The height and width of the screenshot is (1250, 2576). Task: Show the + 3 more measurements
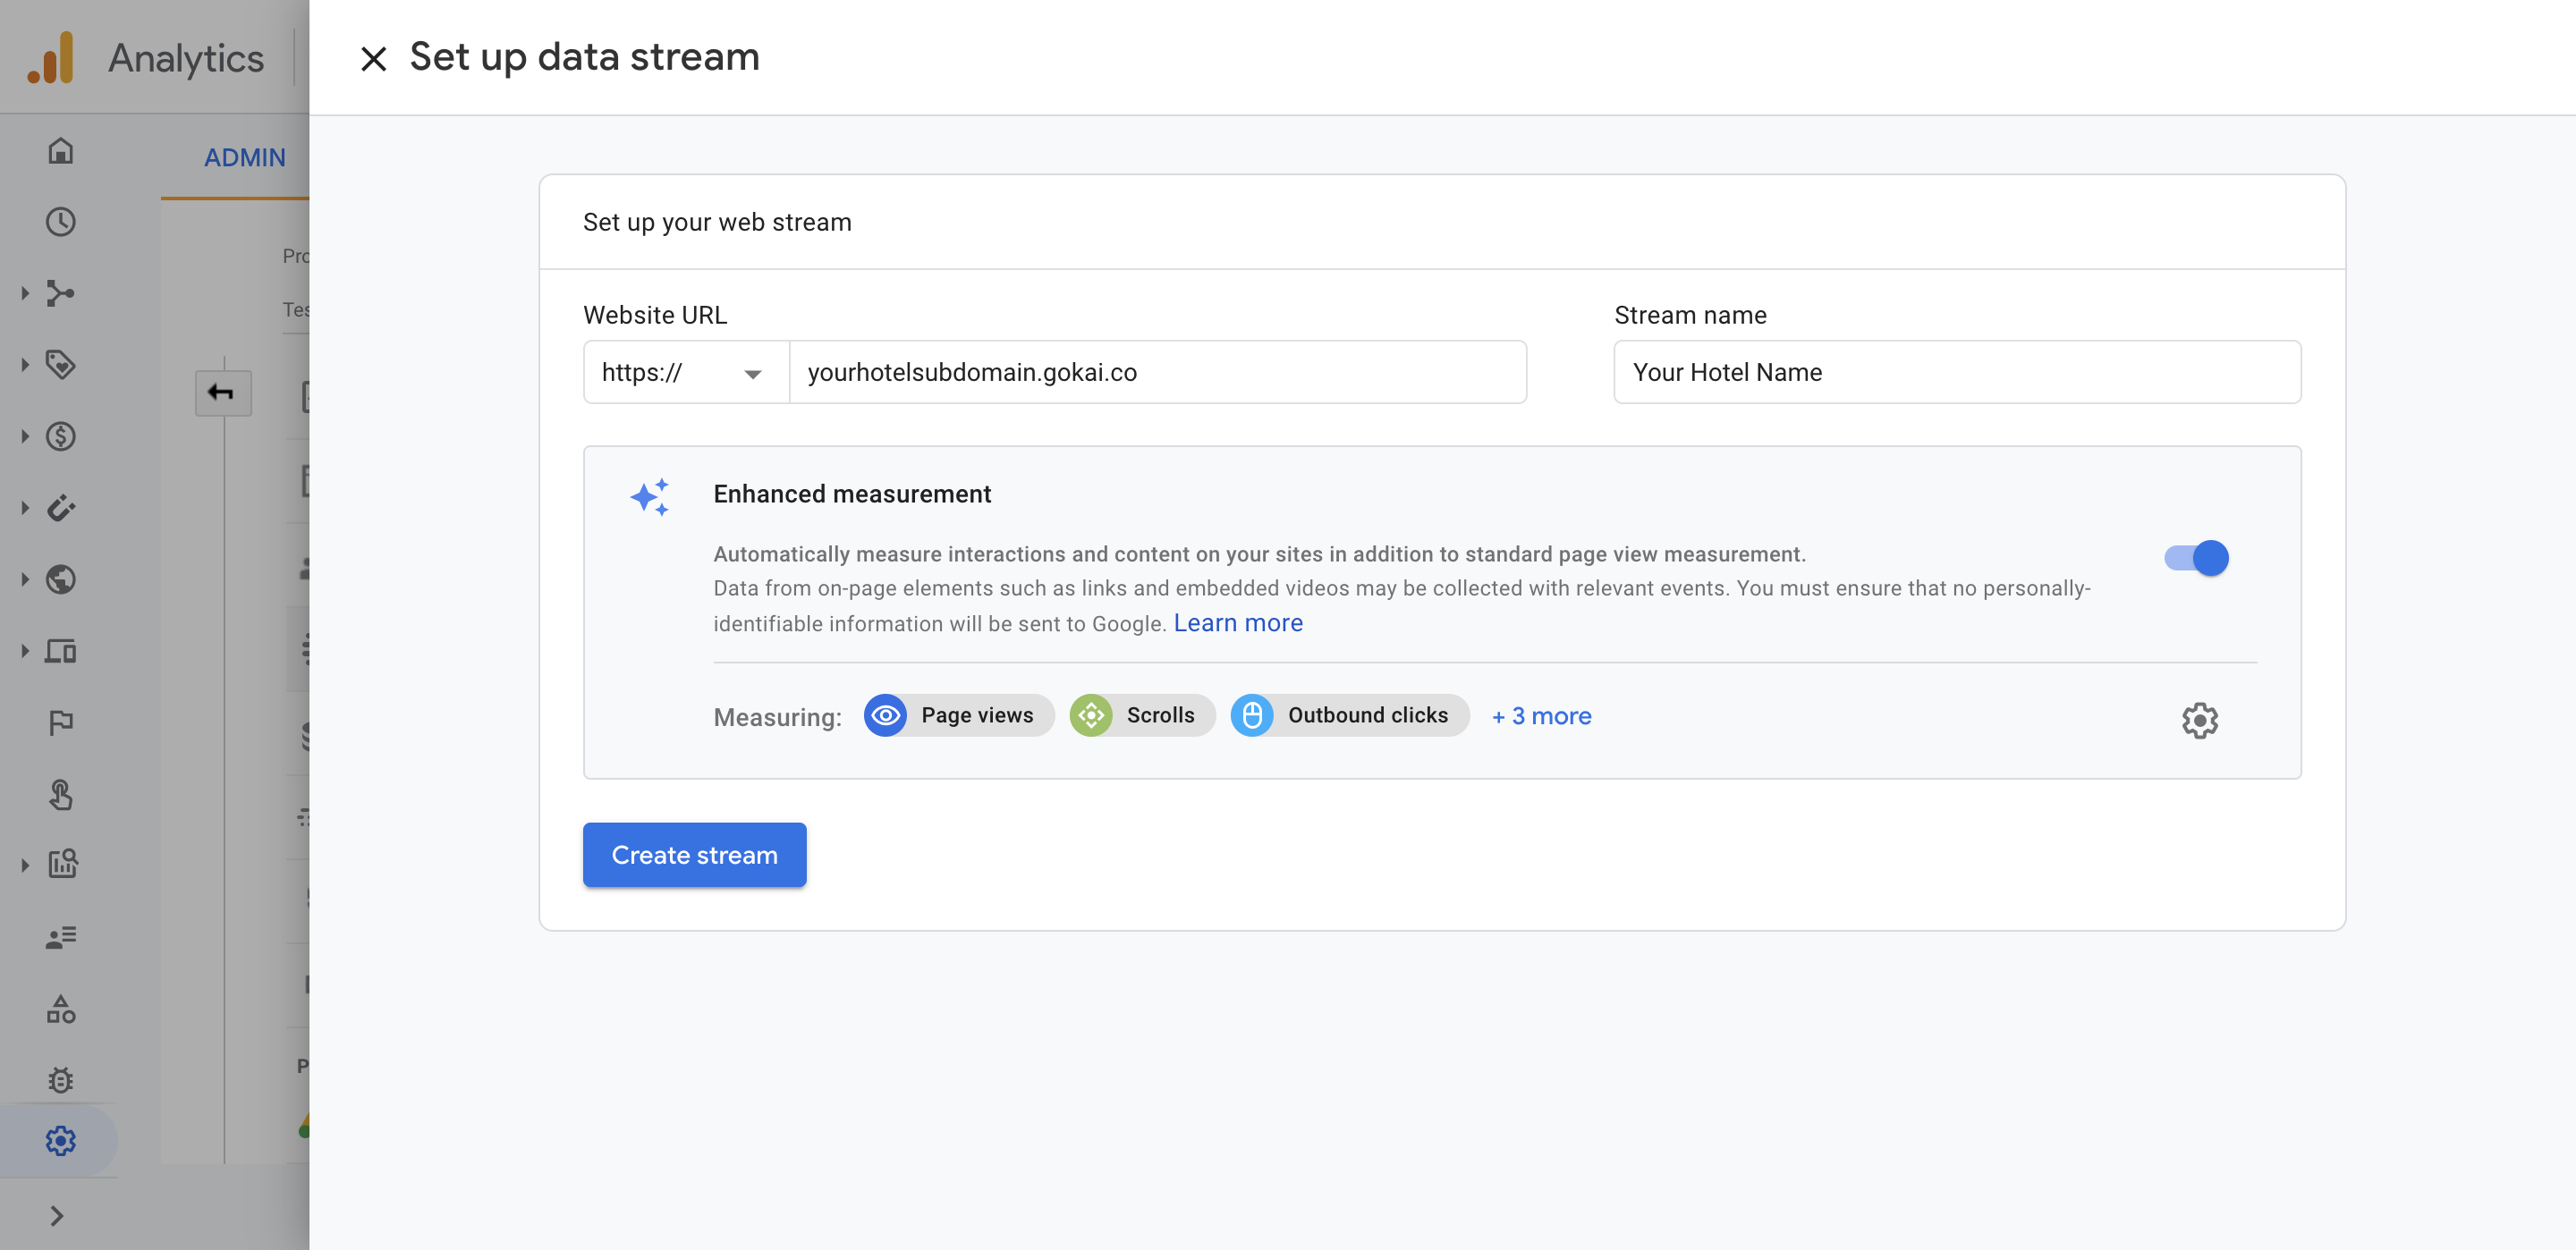tap(1541, 716)
